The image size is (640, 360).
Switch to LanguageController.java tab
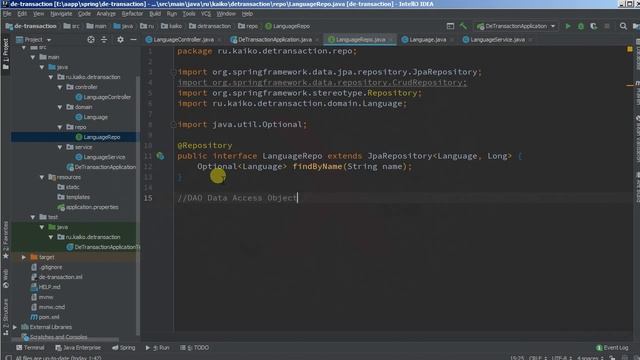click(x=183, y=40)
